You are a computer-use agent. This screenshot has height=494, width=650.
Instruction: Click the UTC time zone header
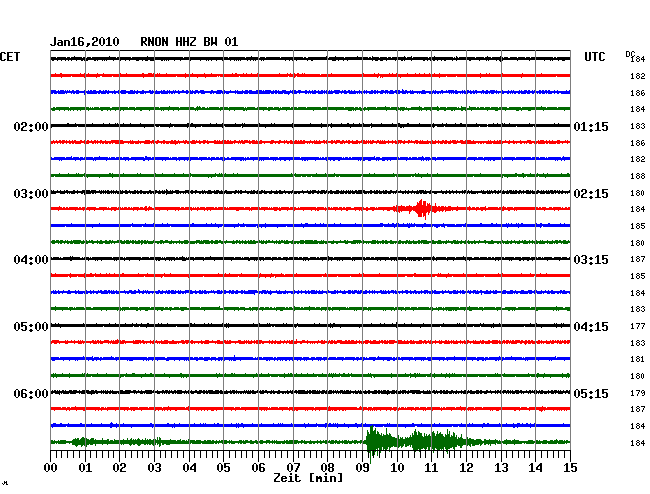(594, 57)
